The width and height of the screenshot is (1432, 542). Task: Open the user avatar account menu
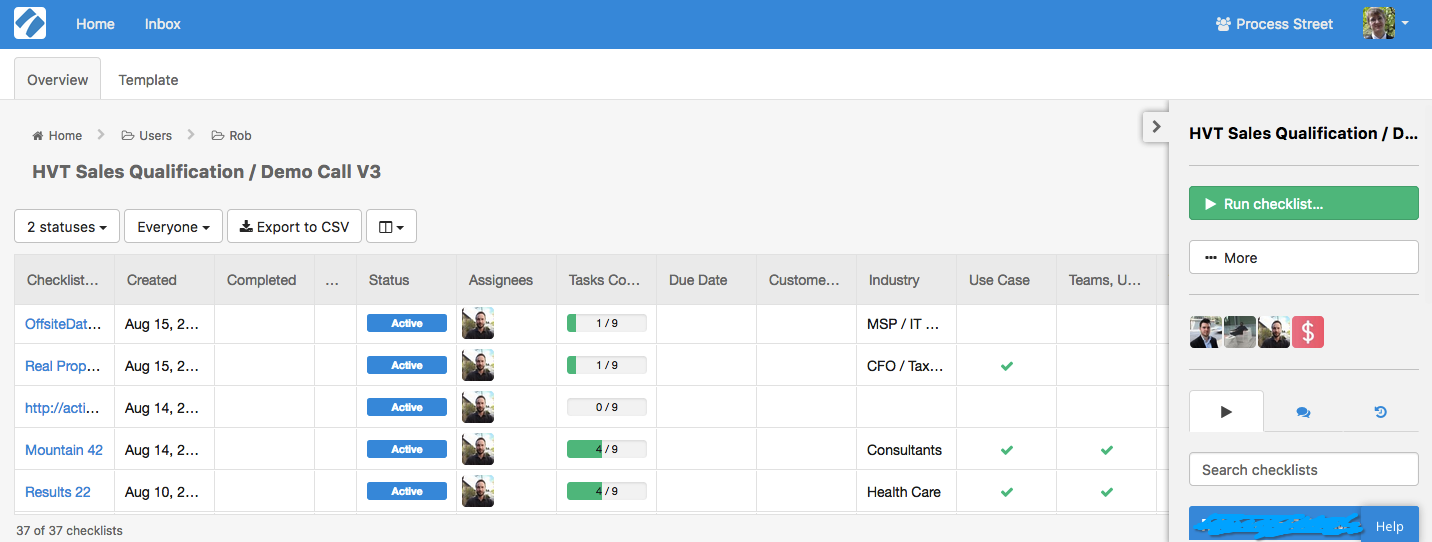coord(1386,23)
